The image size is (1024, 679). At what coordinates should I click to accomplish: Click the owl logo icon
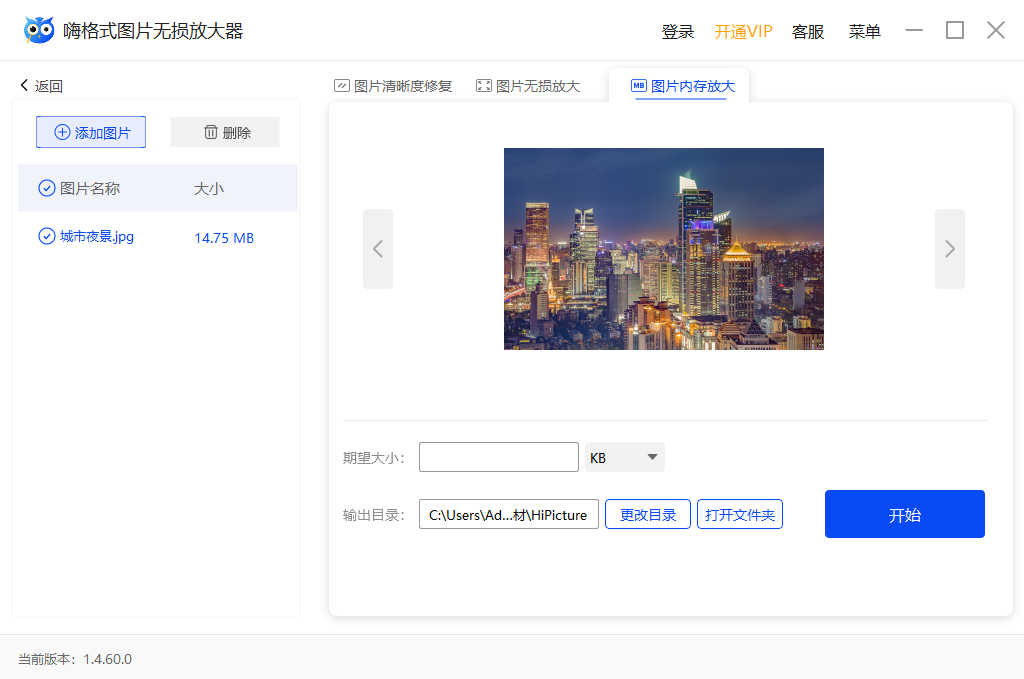(38, 29)
